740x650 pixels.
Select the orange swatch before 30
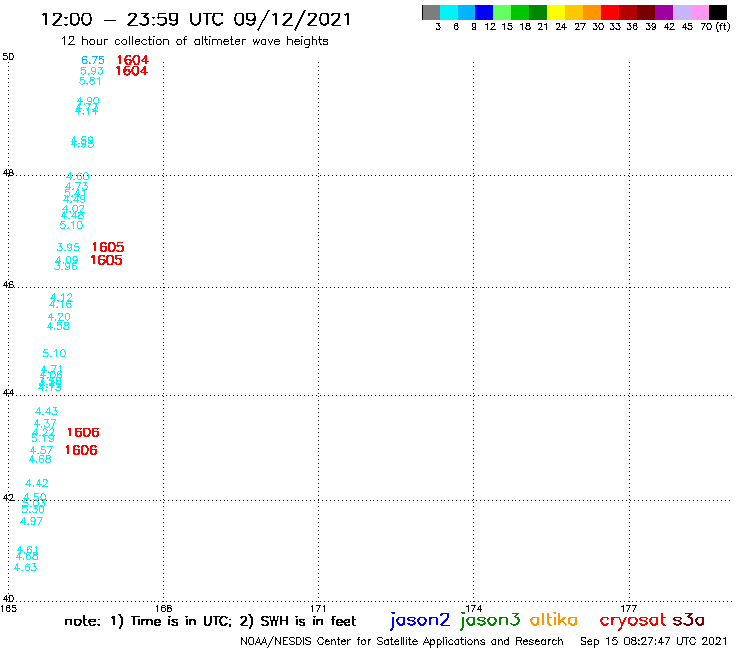tap(592, 12)
